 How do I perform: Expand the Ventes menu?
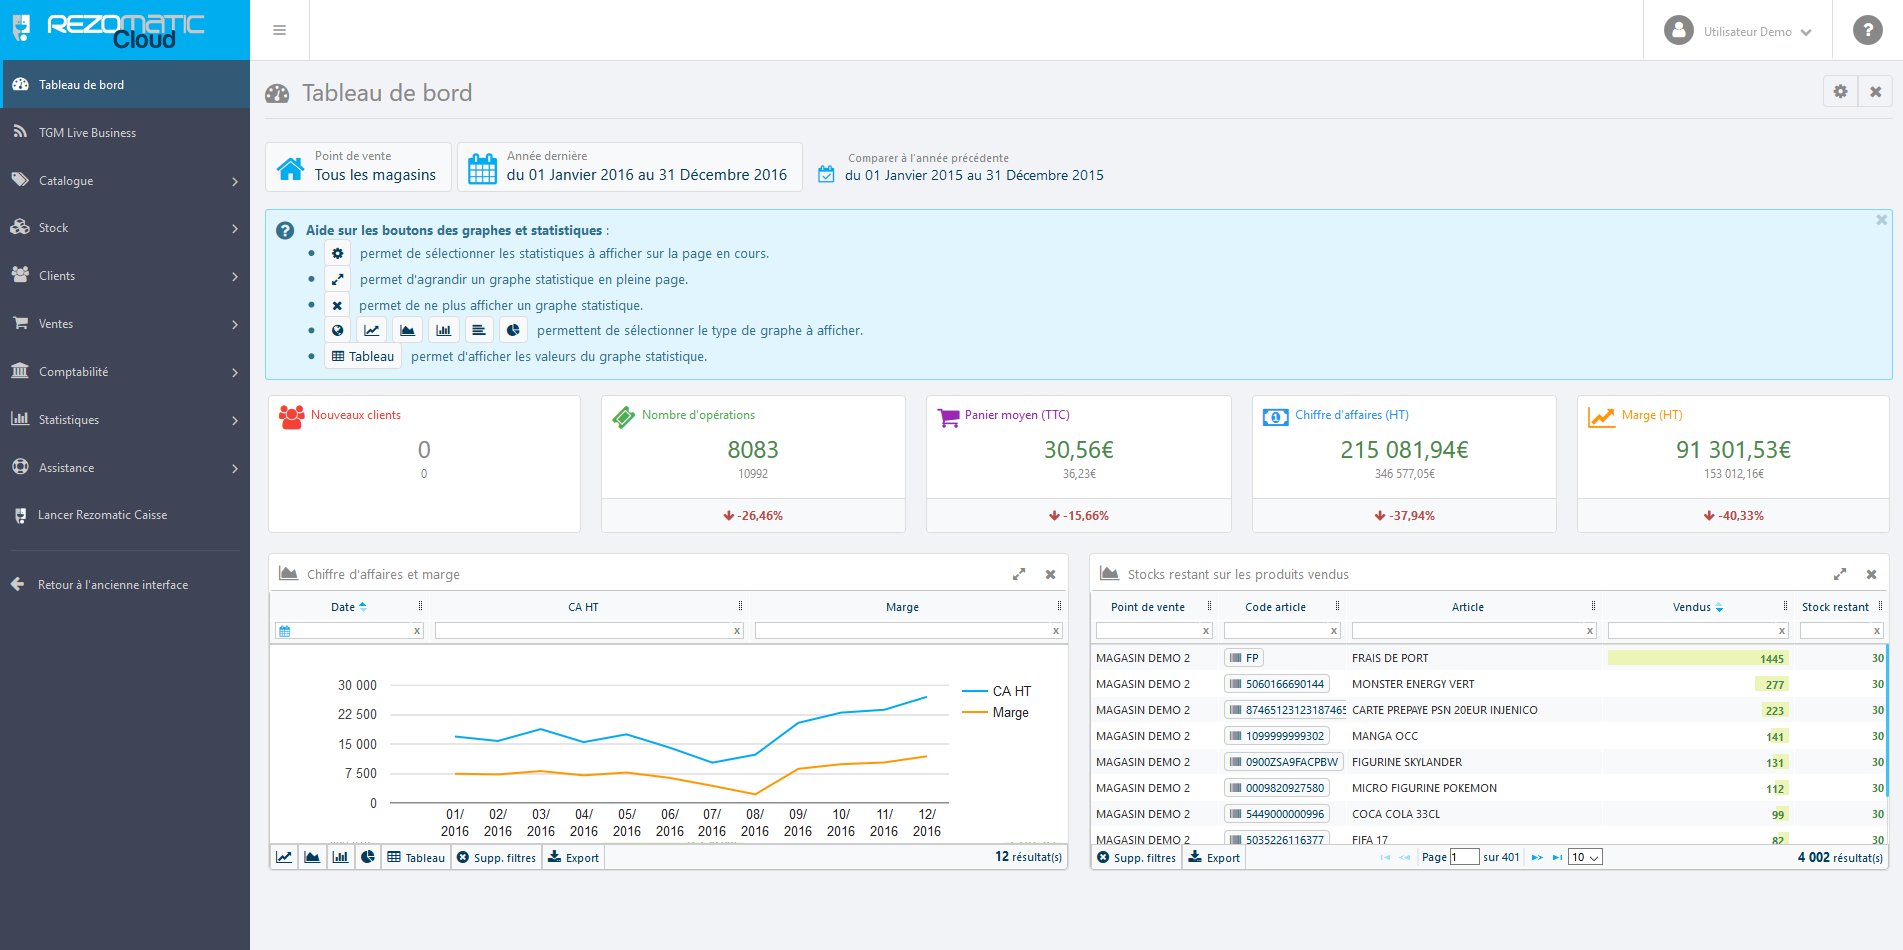125,324
